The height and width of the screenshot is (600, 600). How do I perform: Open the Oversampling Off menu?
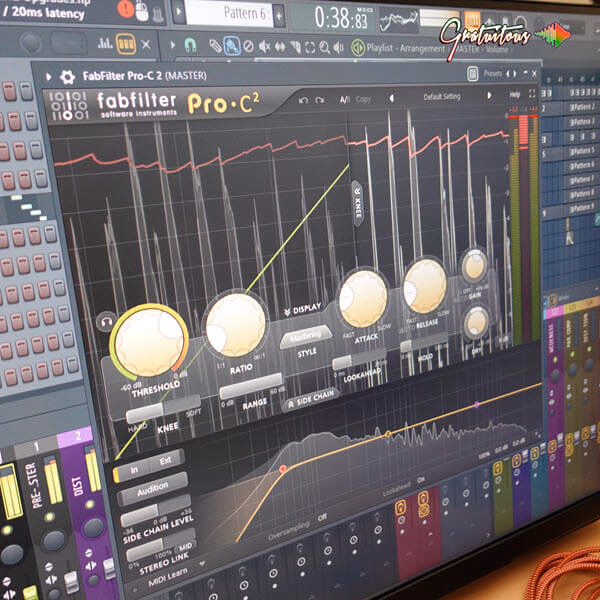[x=322, y=518]
